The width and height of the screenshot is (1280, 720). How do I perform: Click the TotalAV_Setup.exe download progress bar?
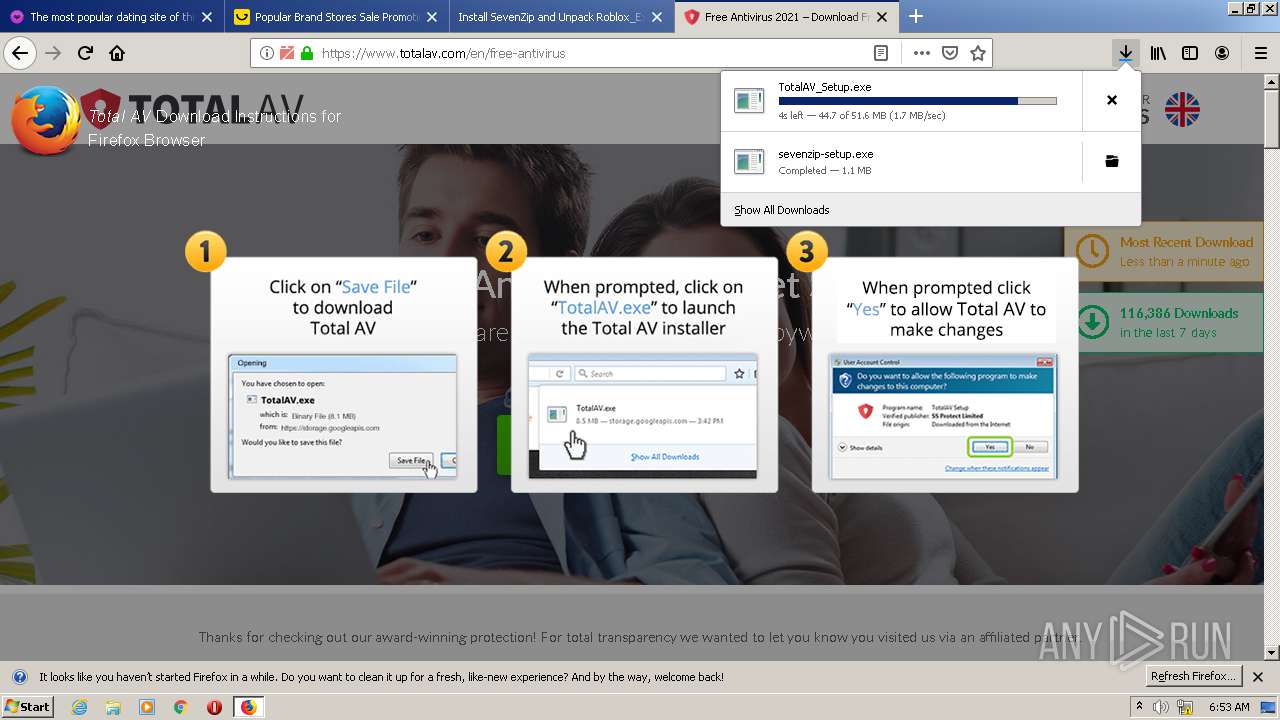tap(917, 101)
